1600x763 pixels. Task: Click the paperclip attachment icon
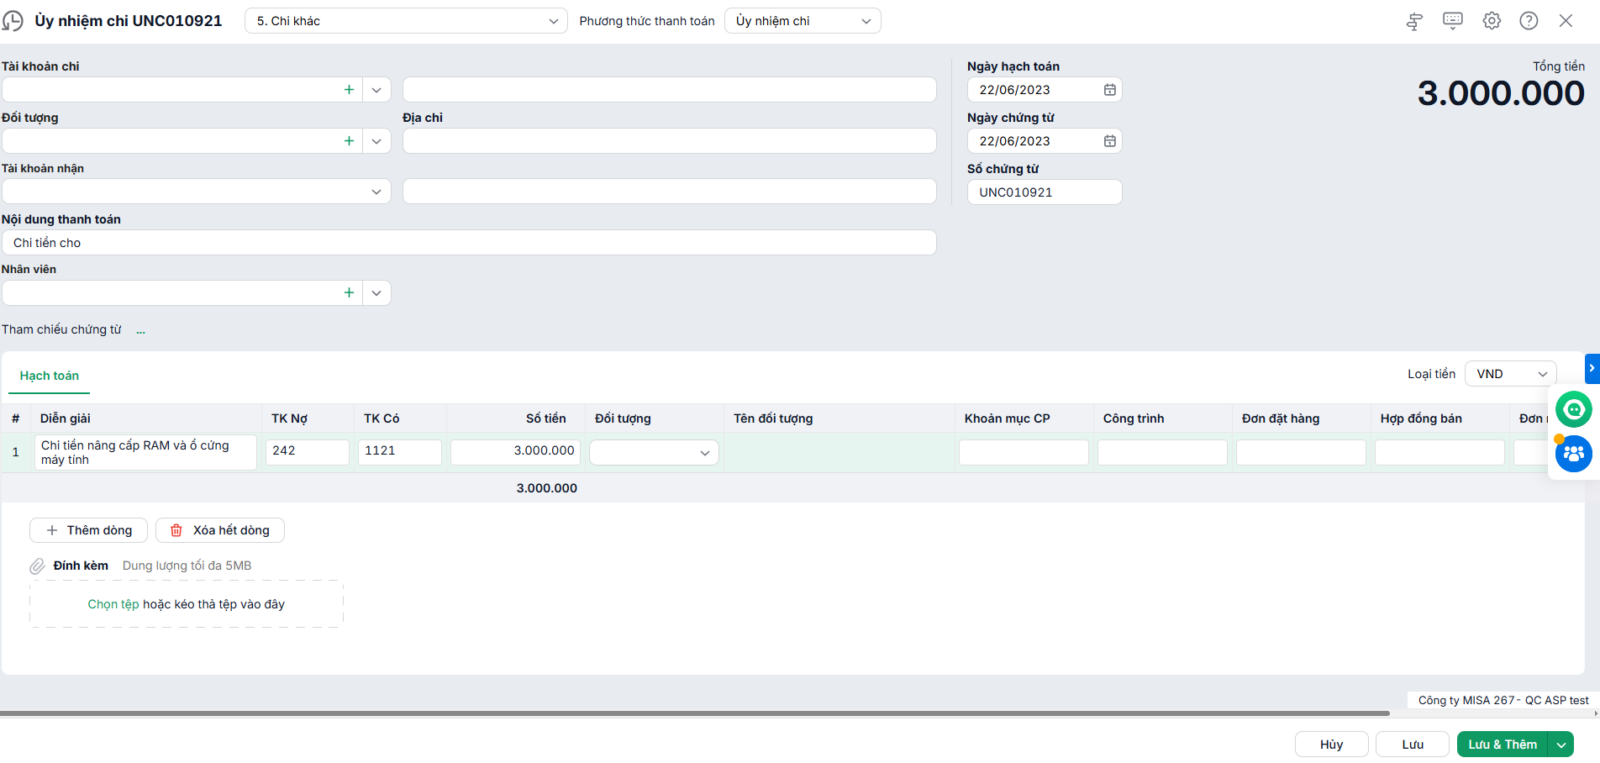[37, 566]
